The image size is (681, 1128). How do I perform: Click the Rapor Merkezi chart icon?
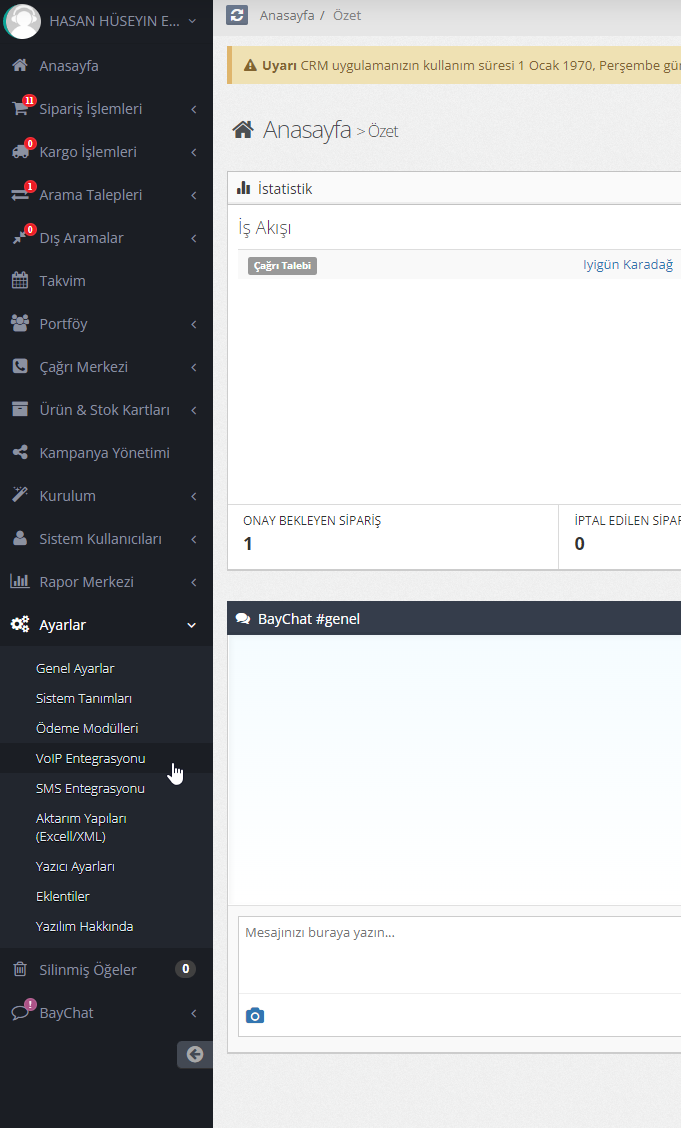point(20,582)
